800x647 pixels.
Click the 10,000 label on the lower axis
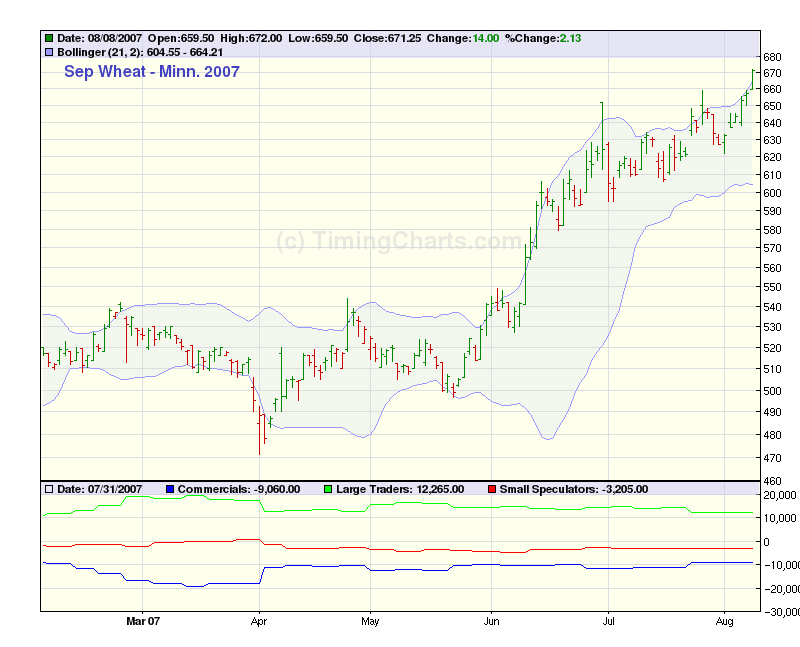pyautogui.click(x=780, y=518)
